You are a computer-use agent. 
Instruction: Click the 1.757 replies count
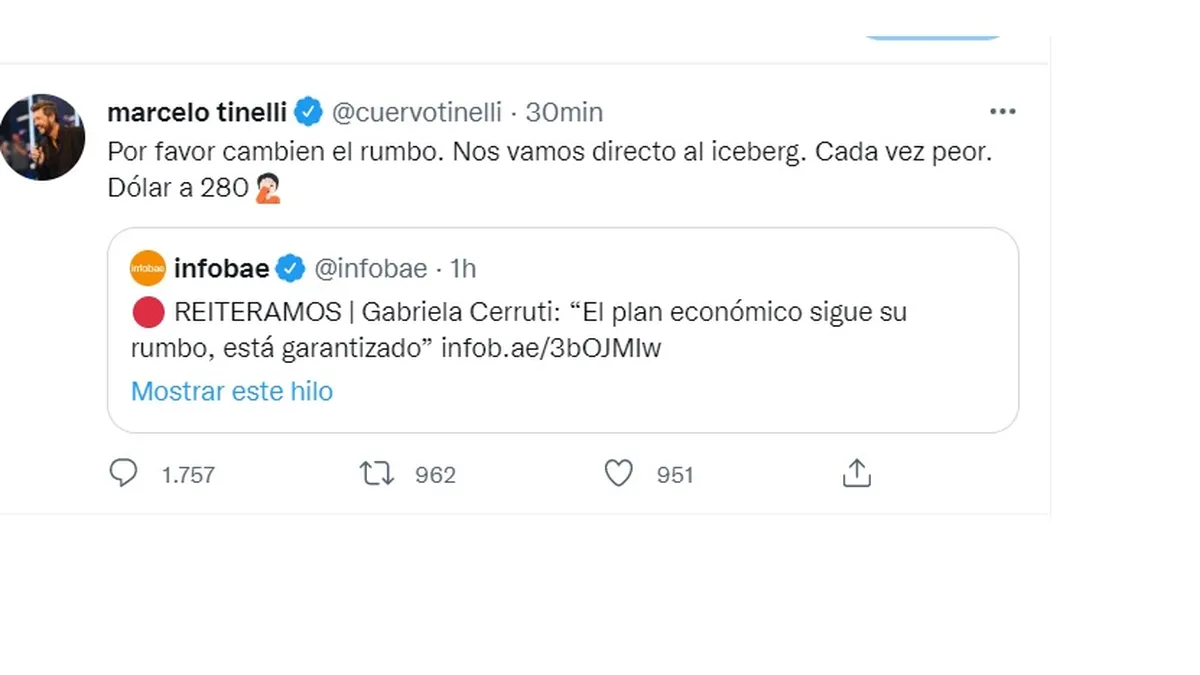click(x=188, y=475)
